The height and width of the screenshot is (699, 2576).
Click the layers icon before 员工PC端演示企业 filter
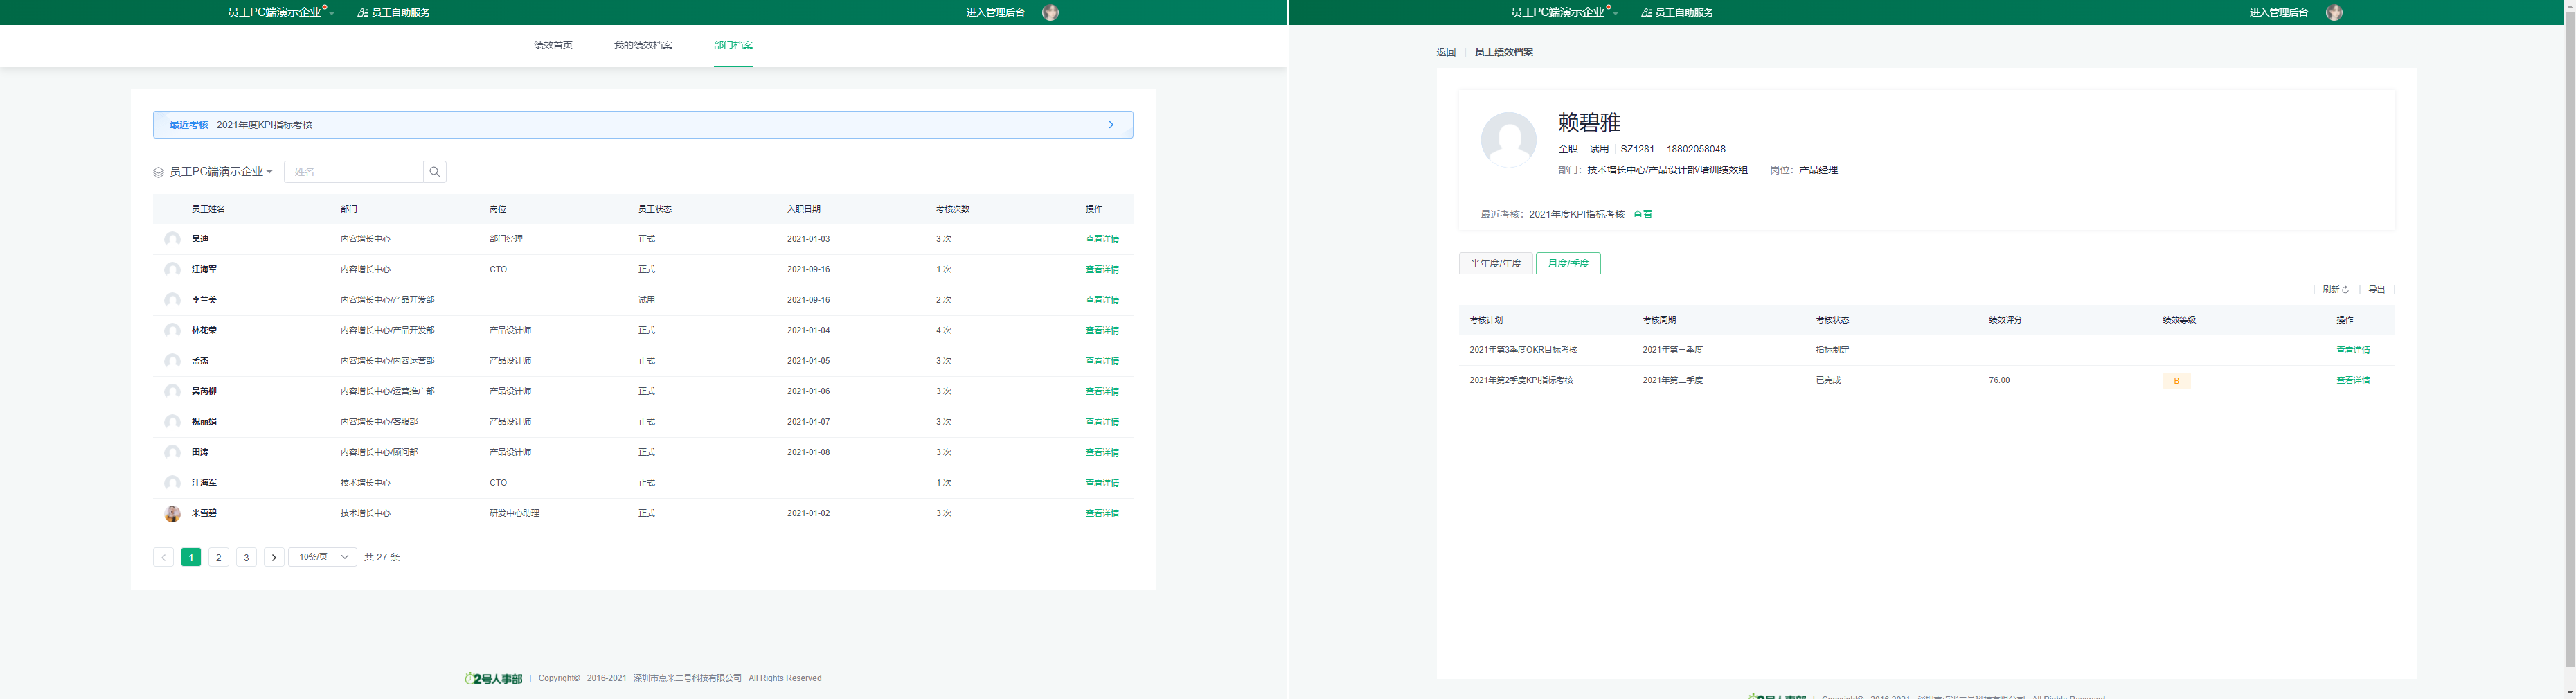coord(158,172)
